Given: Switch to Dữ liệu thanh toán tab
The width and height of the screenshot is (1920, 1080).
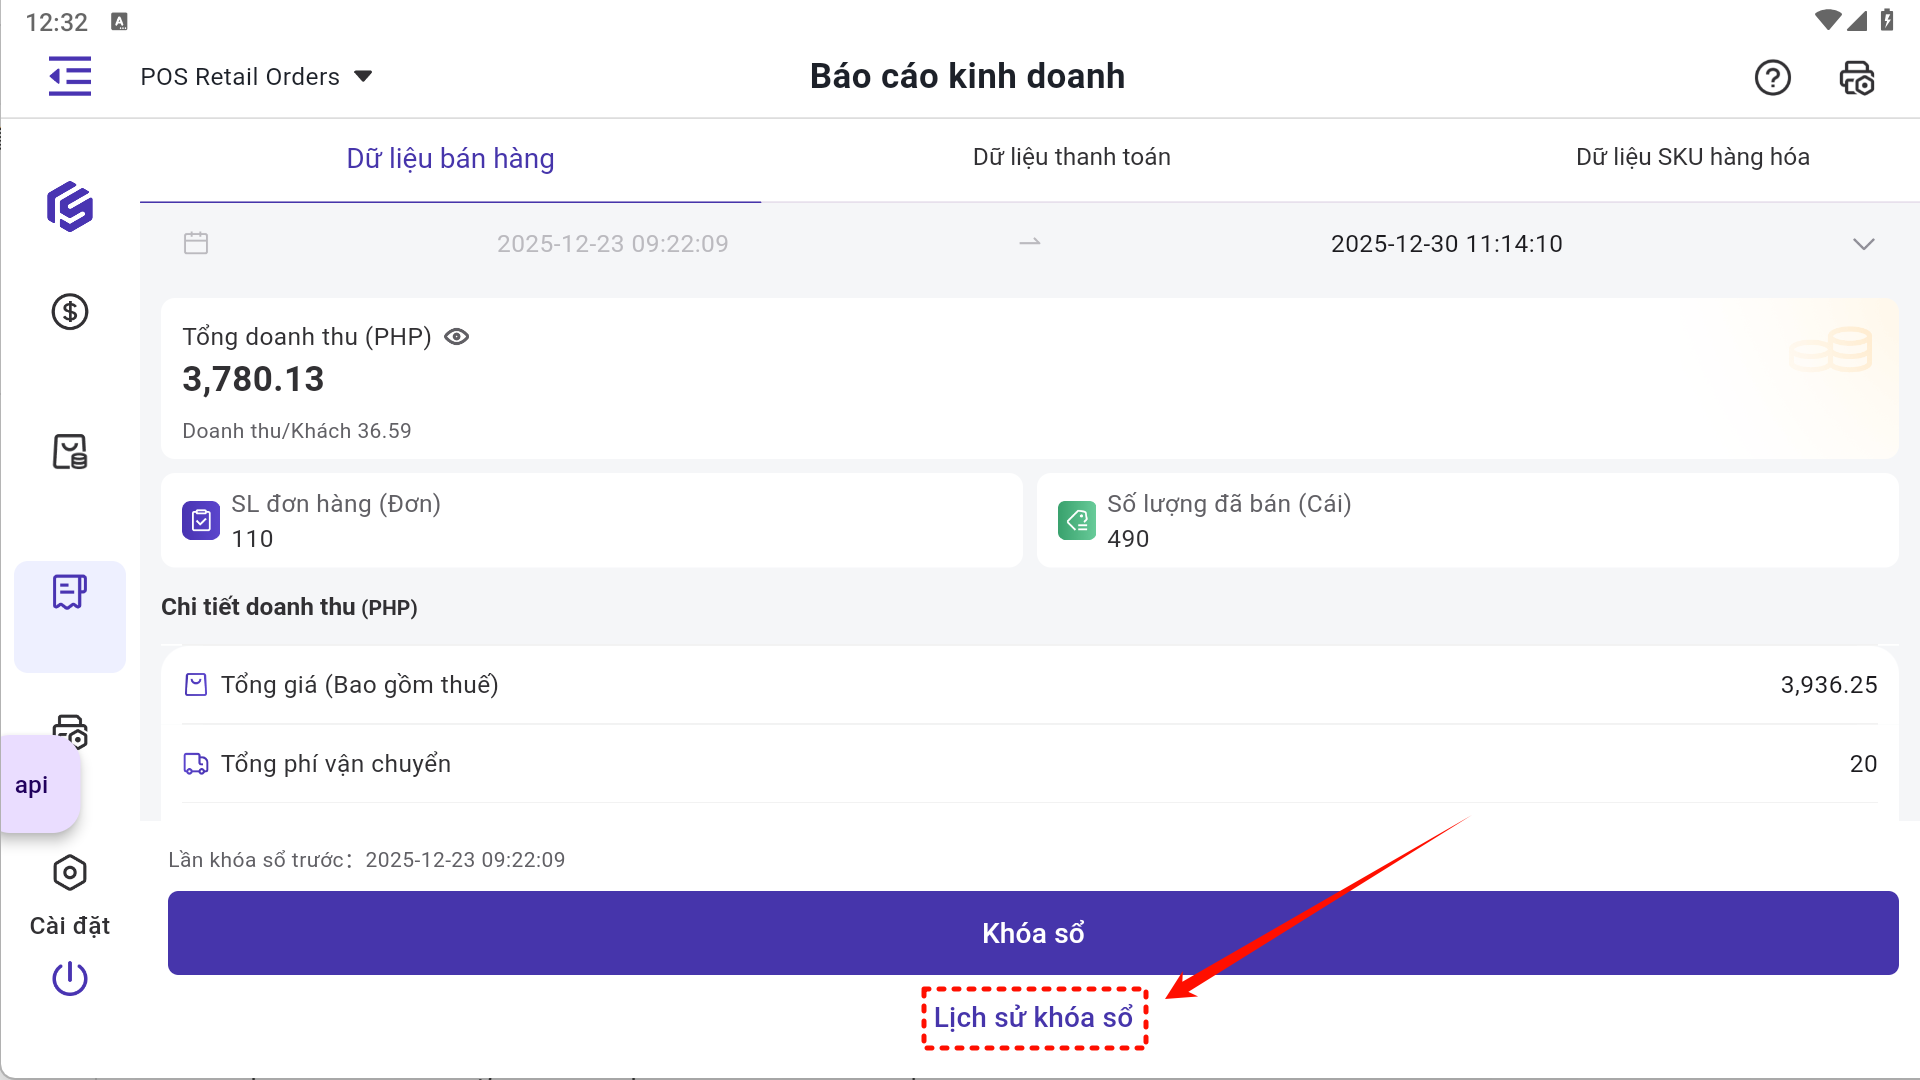Looking at the screenshot, I should pos(1071,157).
